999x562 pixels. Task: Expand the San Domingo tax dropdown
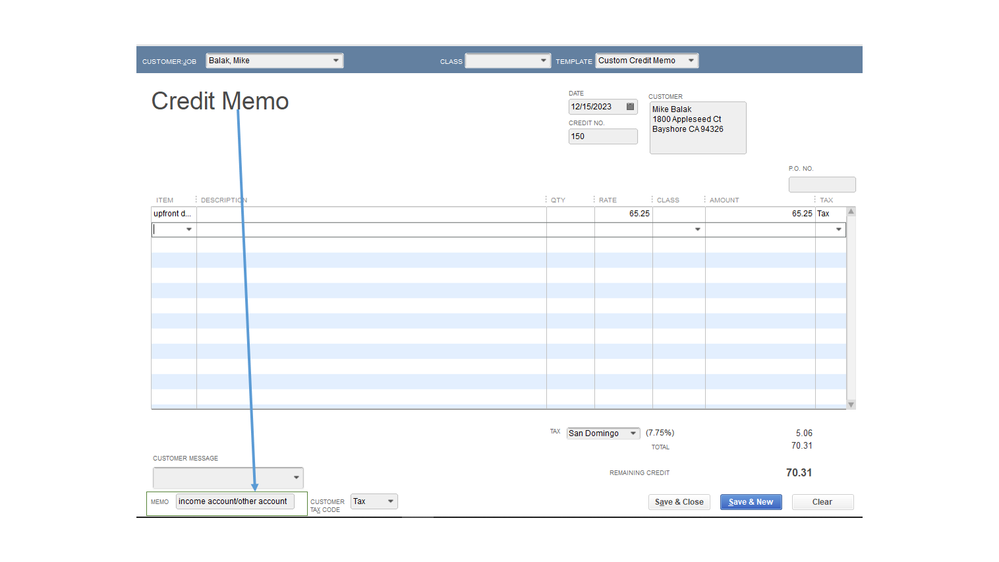pos(633,433)
